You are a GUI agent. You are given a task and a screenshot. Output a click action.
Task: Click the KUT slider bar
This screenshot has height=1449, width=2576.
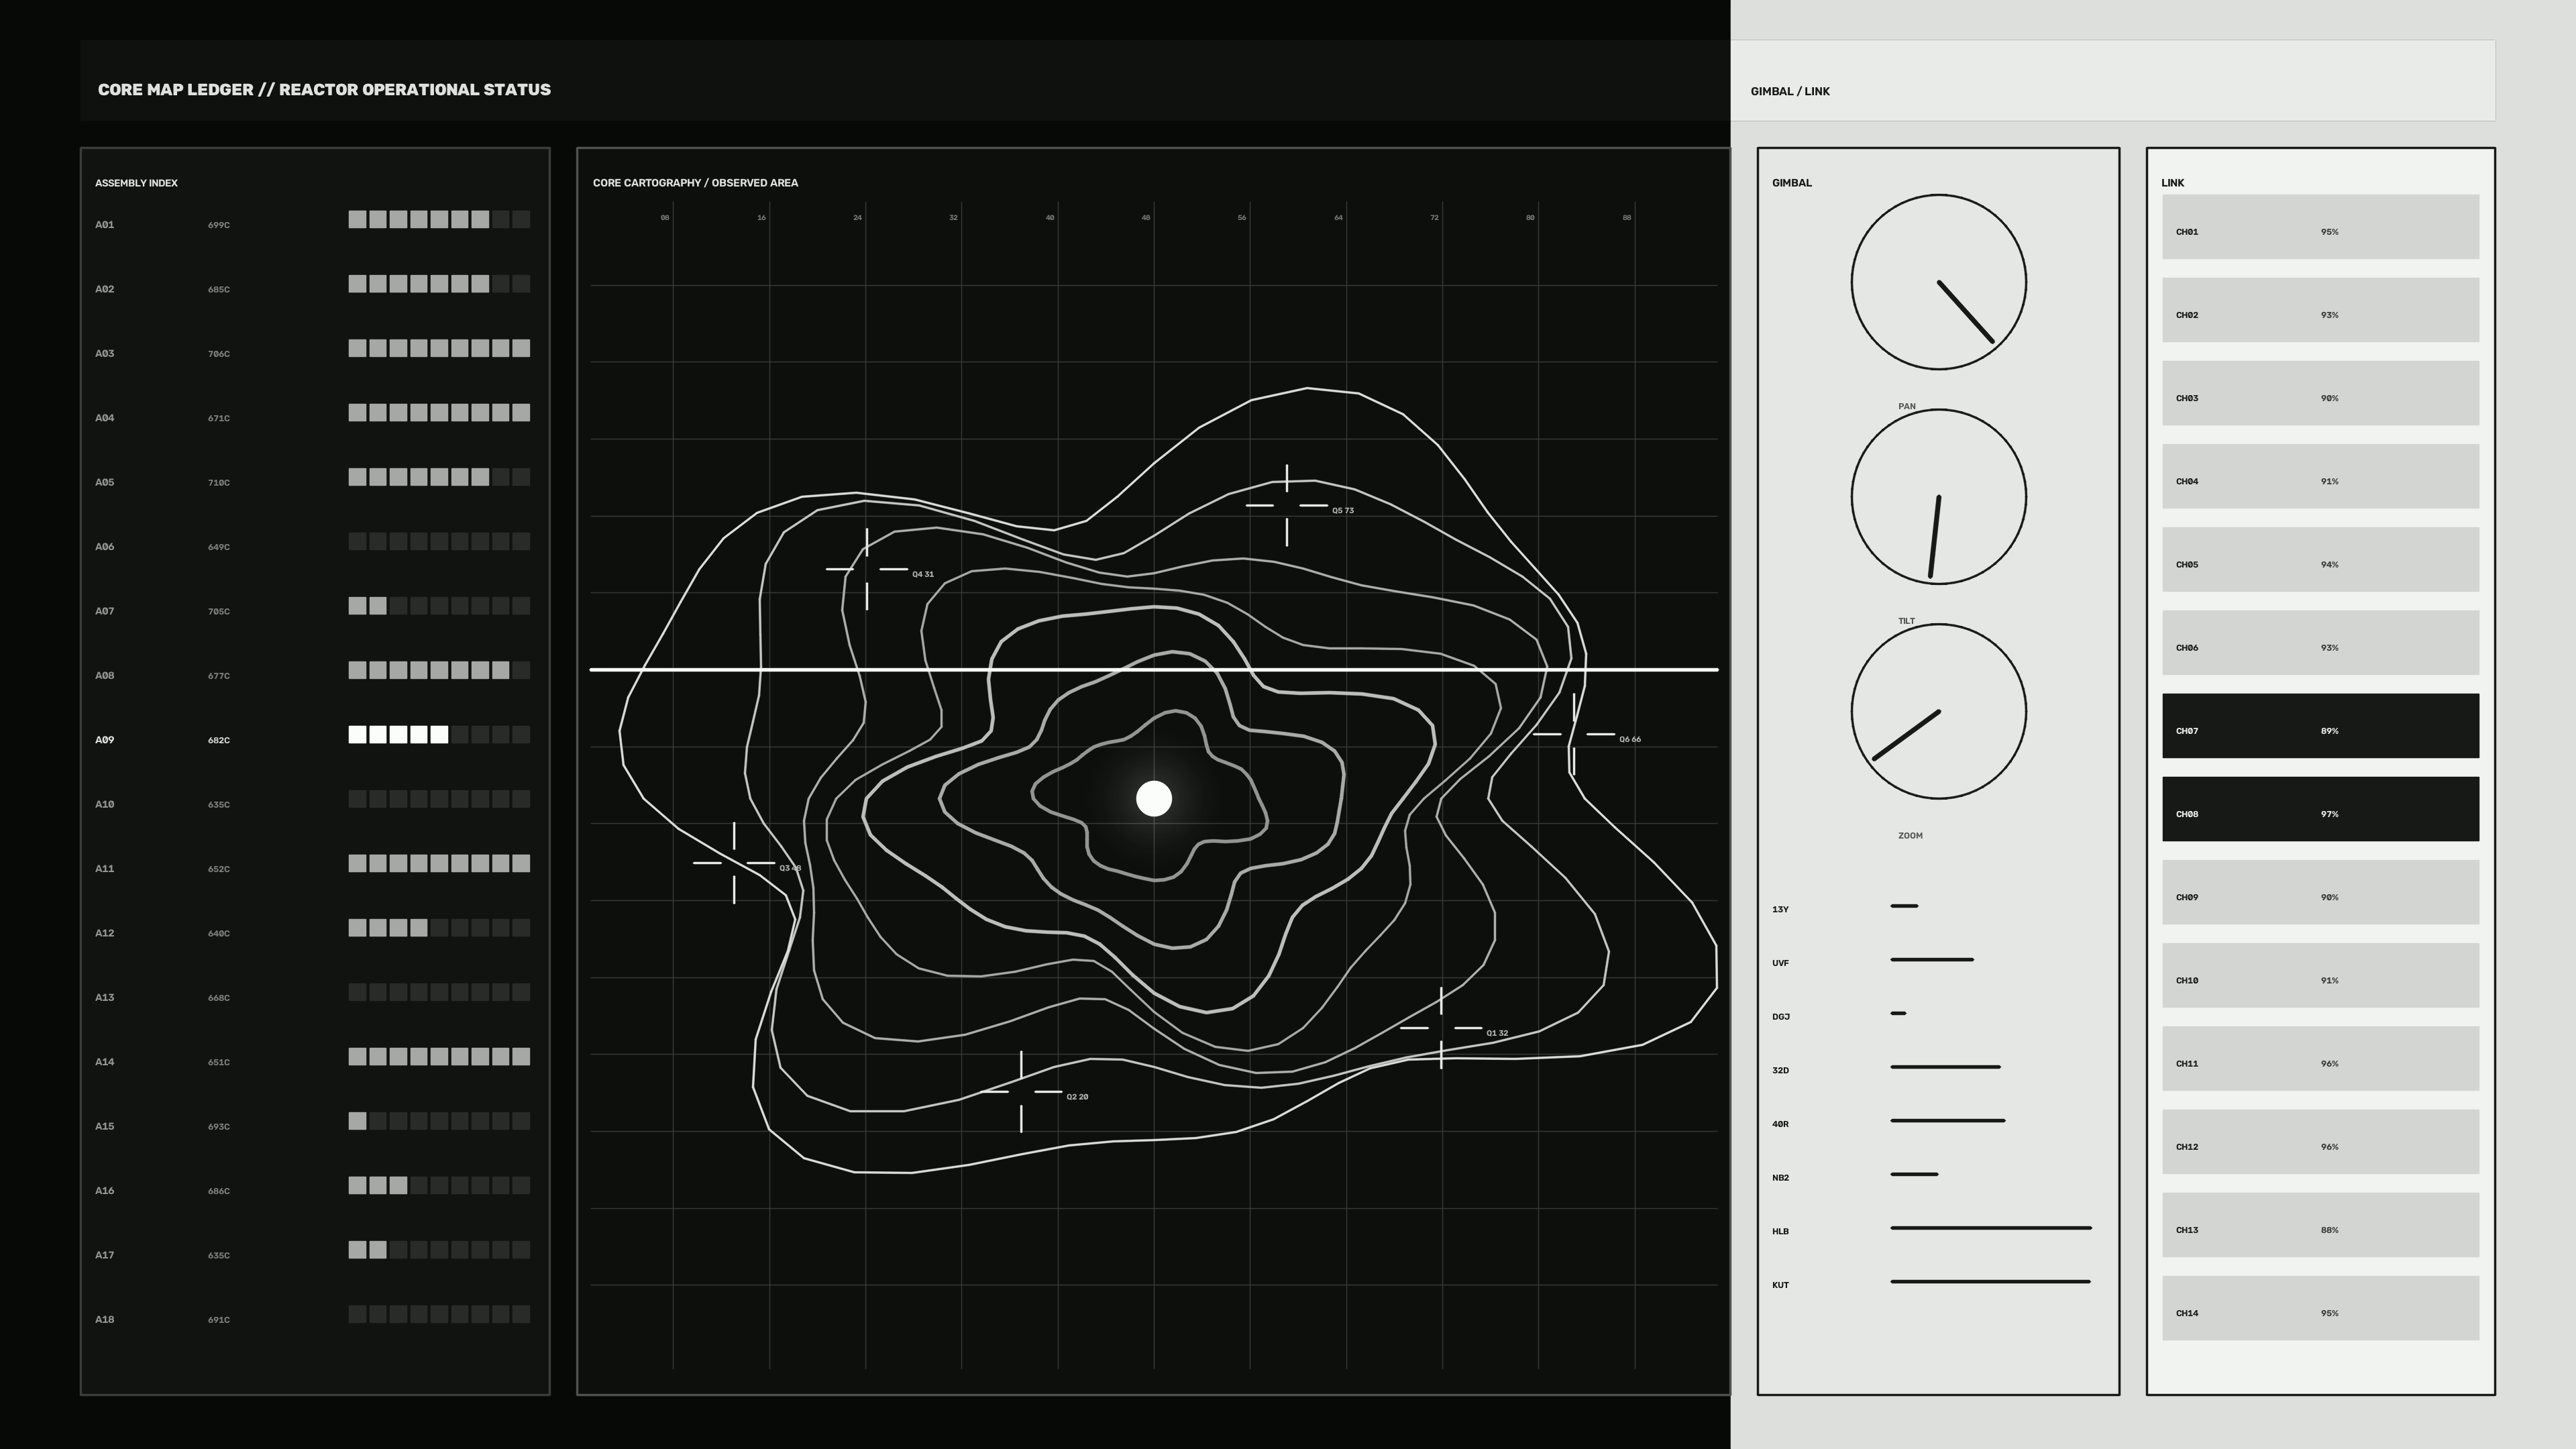(x=1990, y=1282)
